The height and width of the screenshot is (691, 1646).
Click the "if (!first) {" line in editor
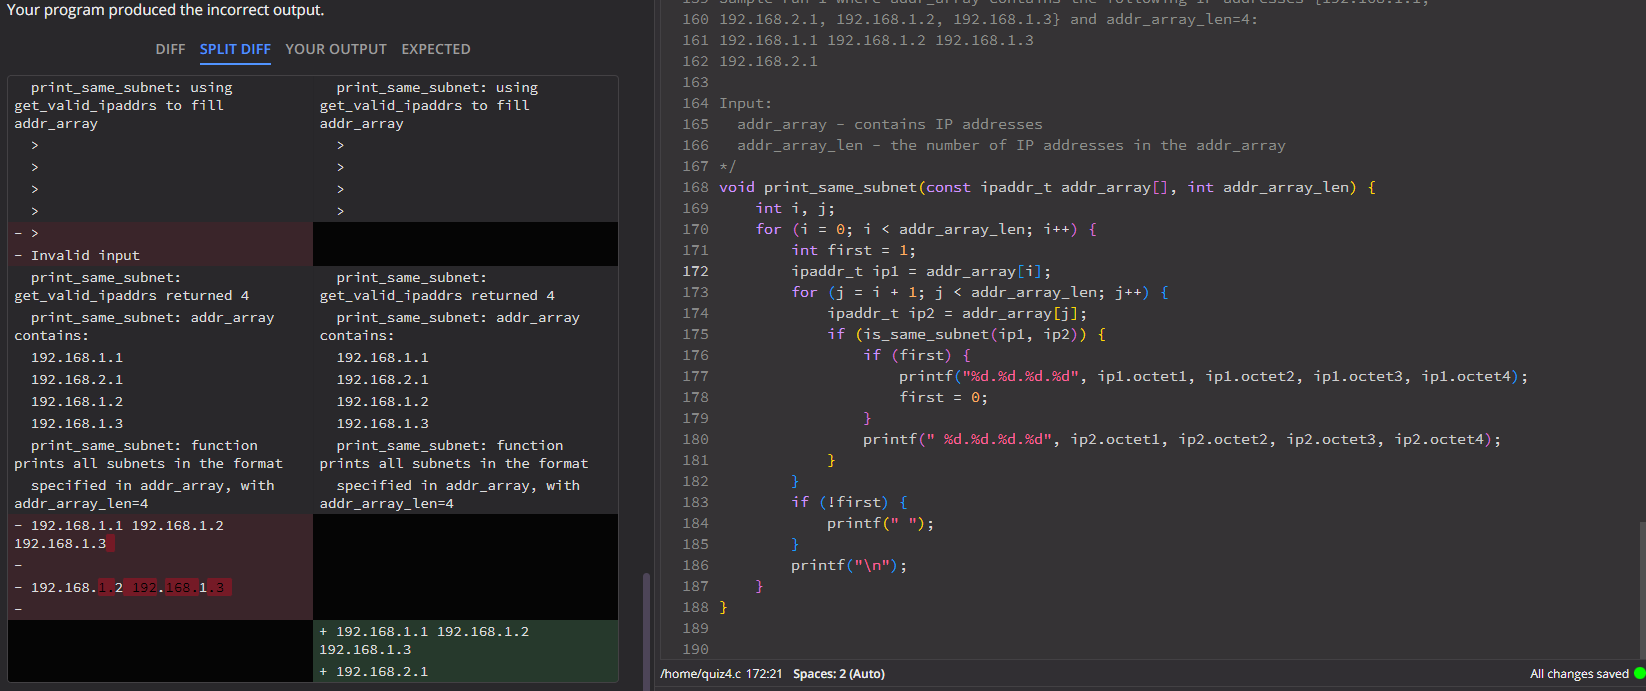click(849, 502)
